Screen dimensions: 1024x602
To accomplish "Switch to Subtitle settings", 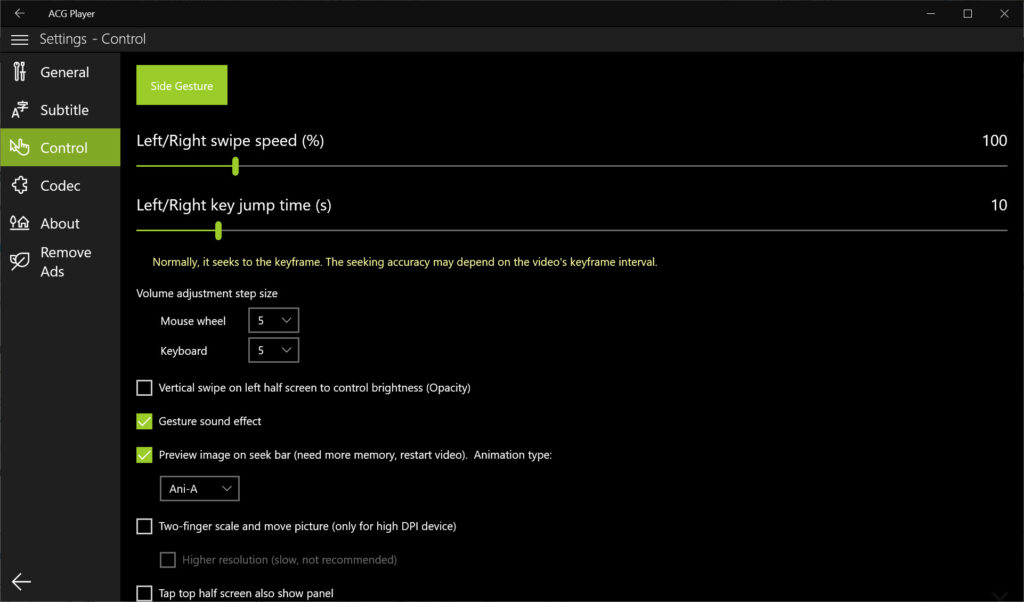I will pos(65,110).
